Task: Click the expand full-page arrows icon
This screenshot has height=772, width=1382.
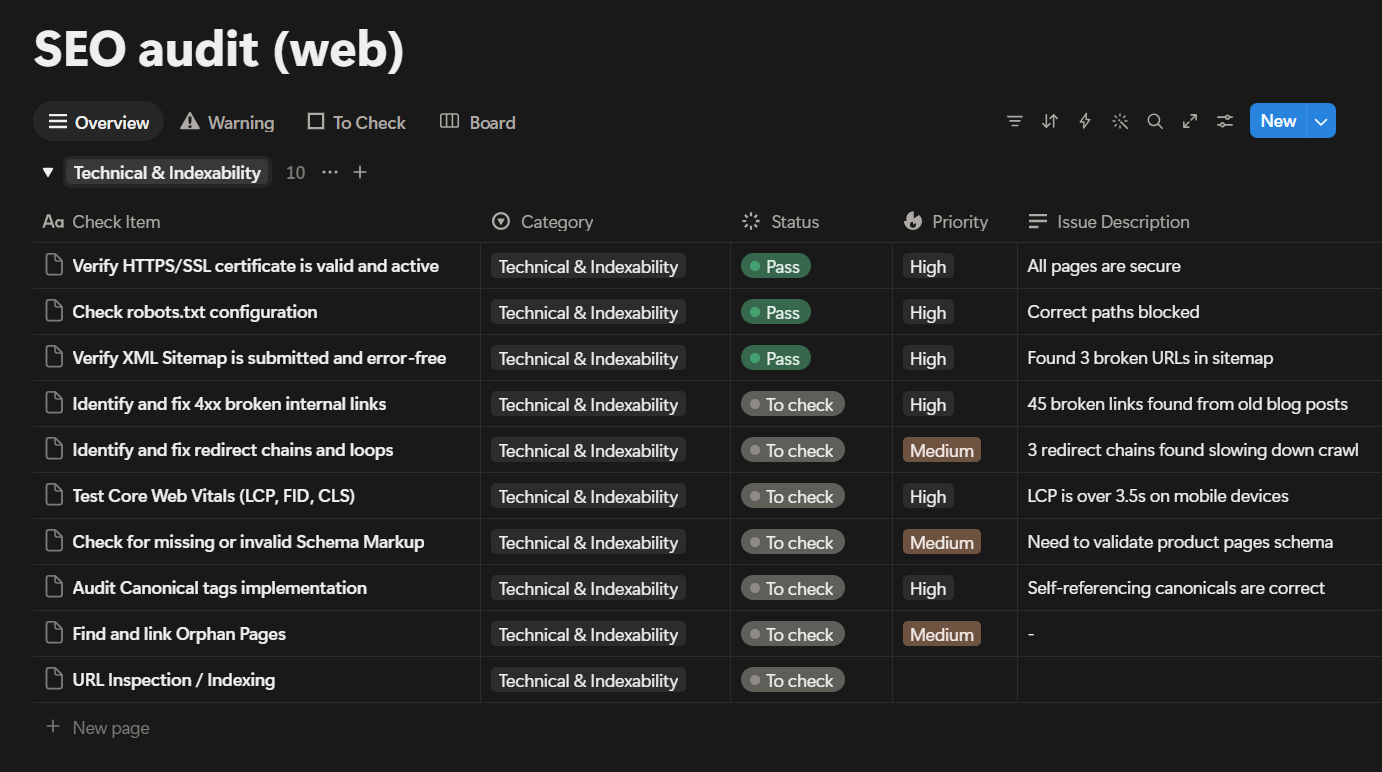Action: click(1190, 121)
